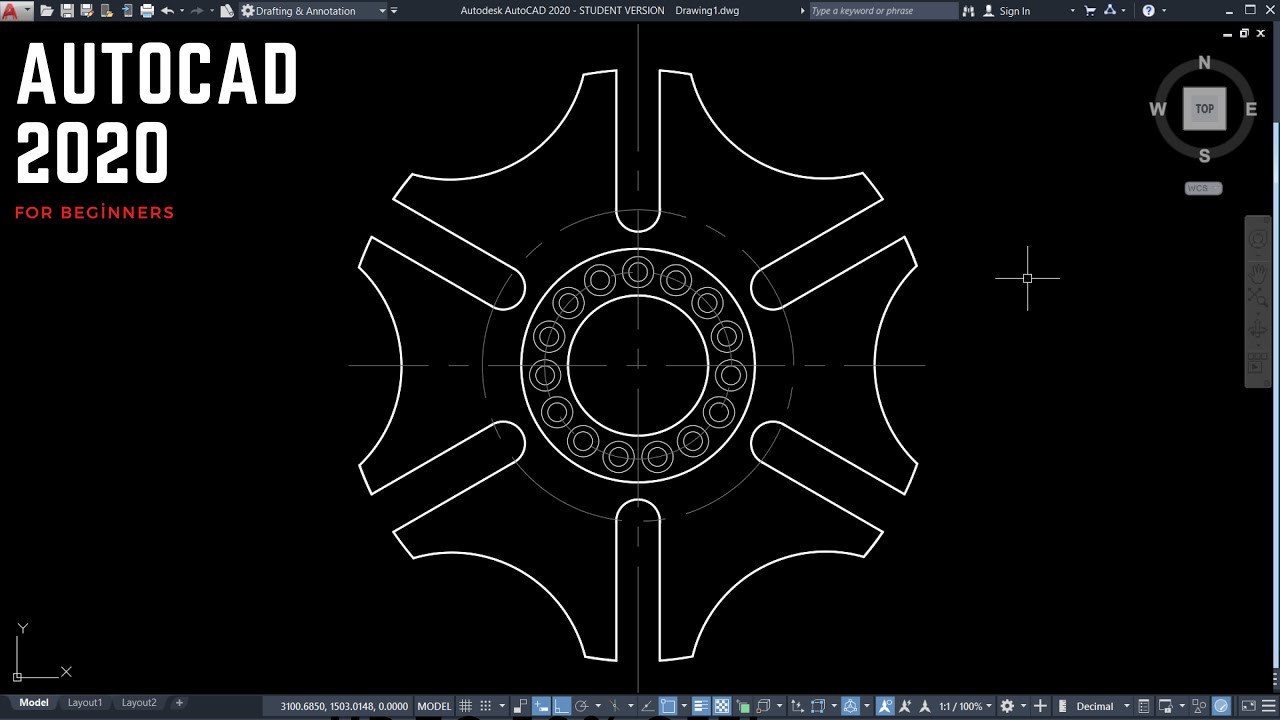Click the annotation monitor plus icon
The height and width of the screenshot is (720, 1280).
click(1040, 706)
